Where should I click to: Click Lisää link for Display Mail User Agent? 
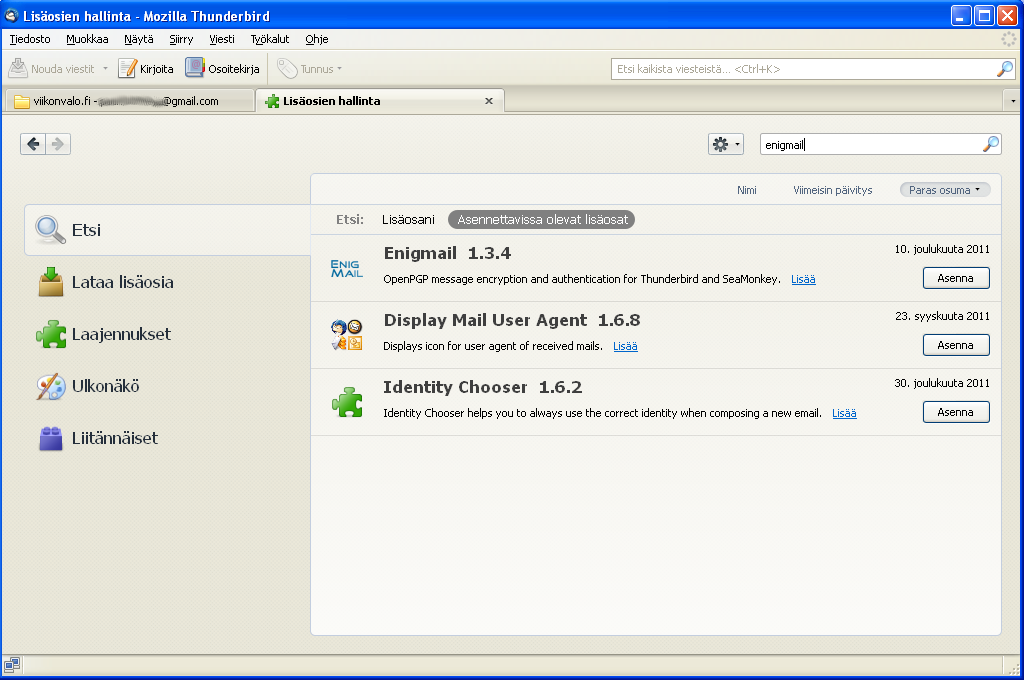[625, 346]
